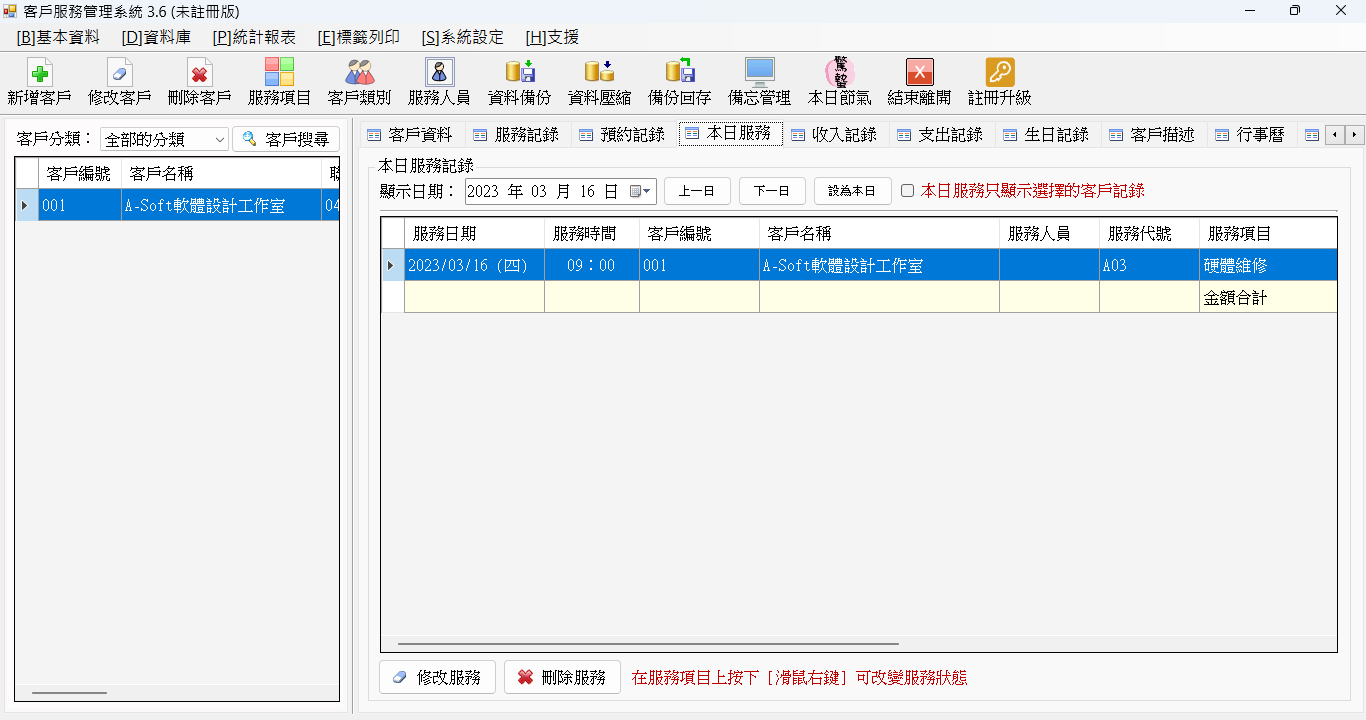The height and width of the screenshot is (720, 1366).
Task: Click the 硬體維修 service item cell
Action: pos(1268,265)
